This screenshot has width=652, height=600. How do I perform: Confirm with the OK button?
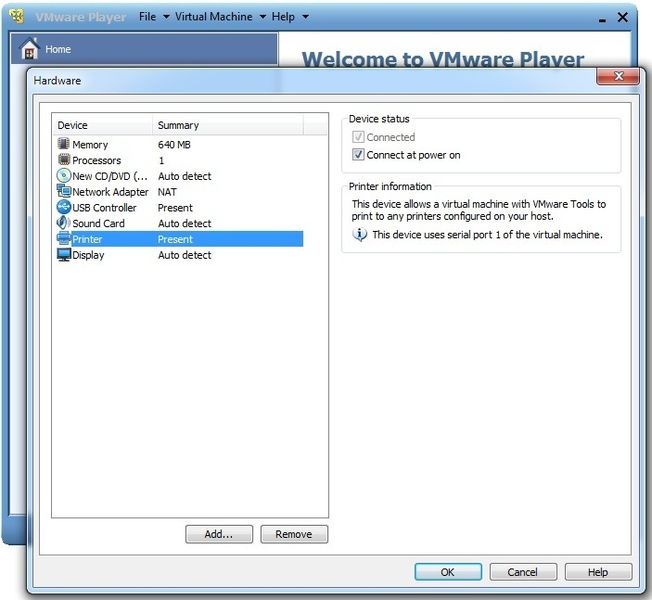point(448,572)
